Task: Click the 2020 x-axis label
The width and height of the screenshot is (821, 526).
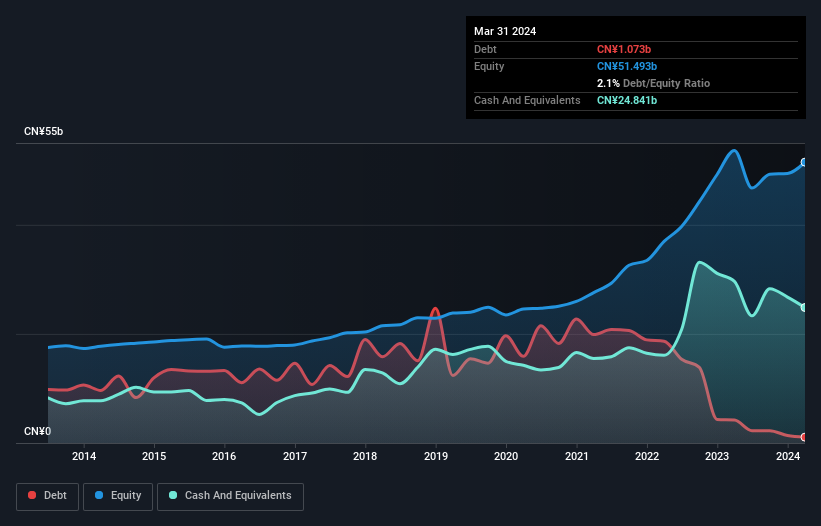Action: [506, 456]
